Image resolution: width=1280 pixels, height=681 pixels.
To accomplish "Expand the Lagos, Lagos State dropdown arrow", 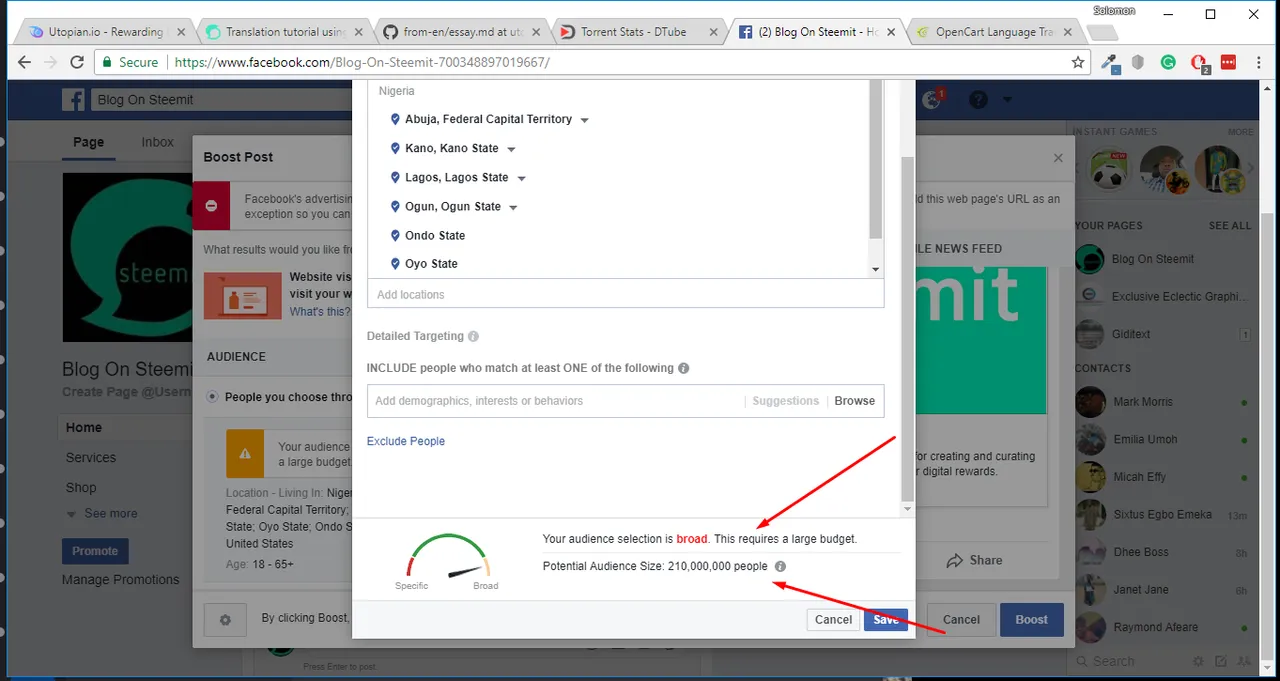I will (521, 178).
